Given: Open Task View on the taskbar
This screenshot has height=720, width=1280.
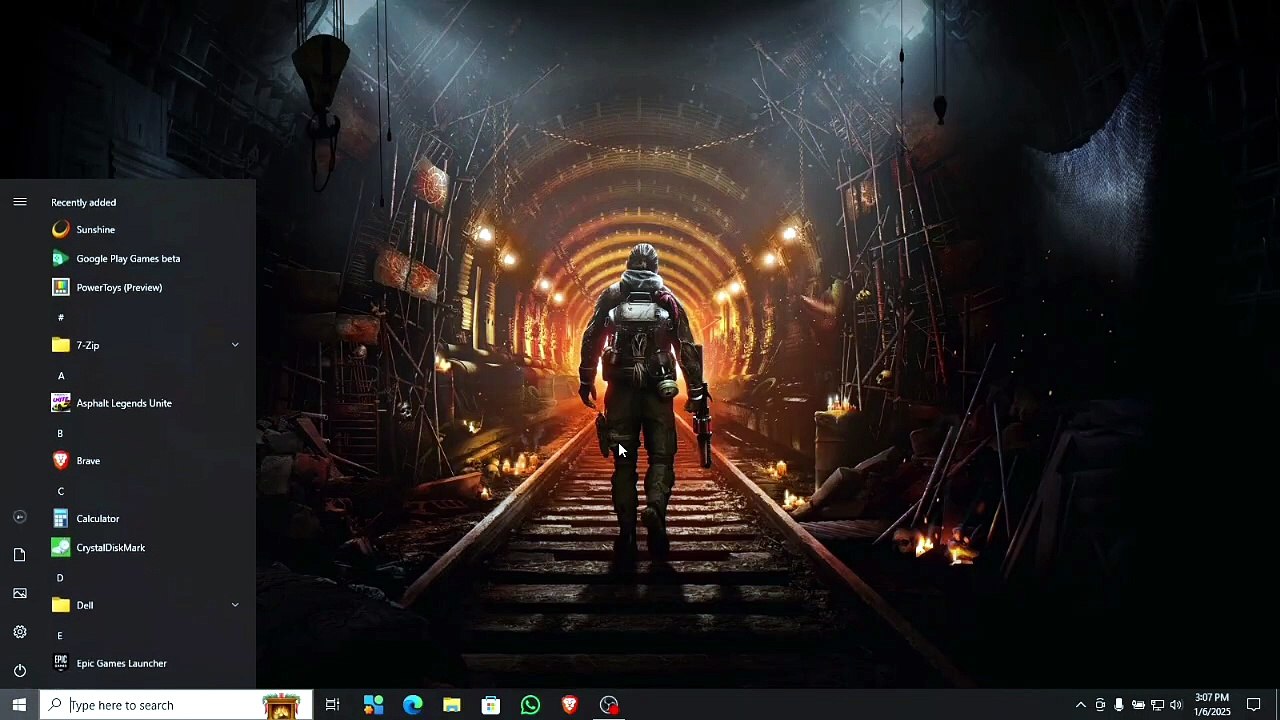Looking at the screenshot, I should (333, 705).
